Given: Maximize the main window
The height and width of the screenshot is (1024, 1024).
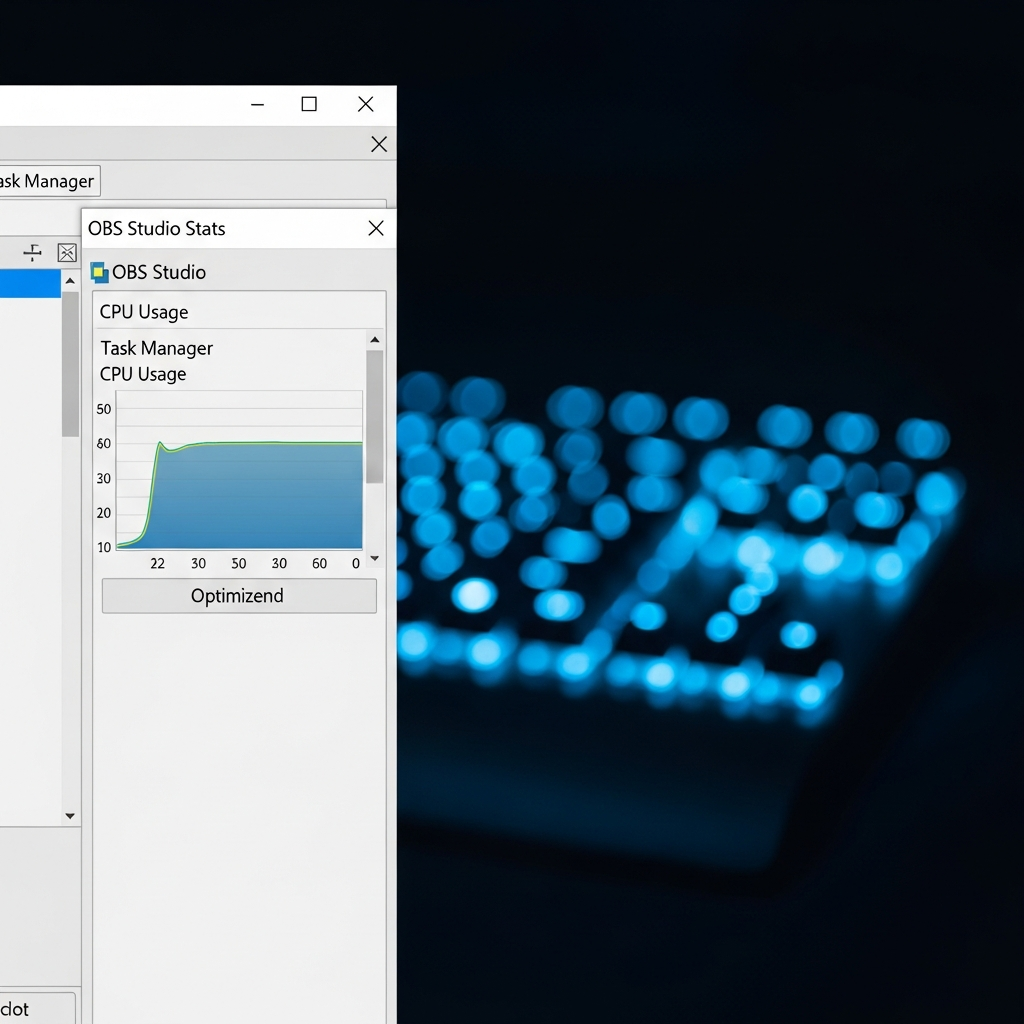Looking at the screenshot, I should point(309,104).
